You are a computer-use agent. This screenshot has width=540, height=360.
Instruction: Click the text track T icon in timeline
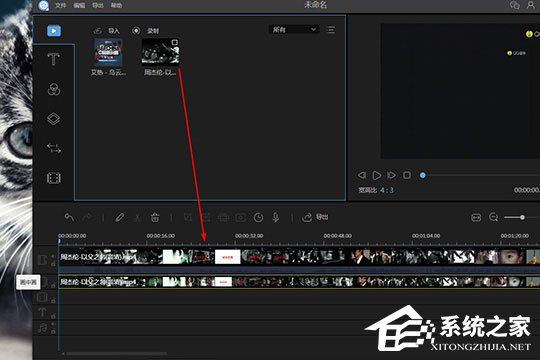(x=42, y=312)
